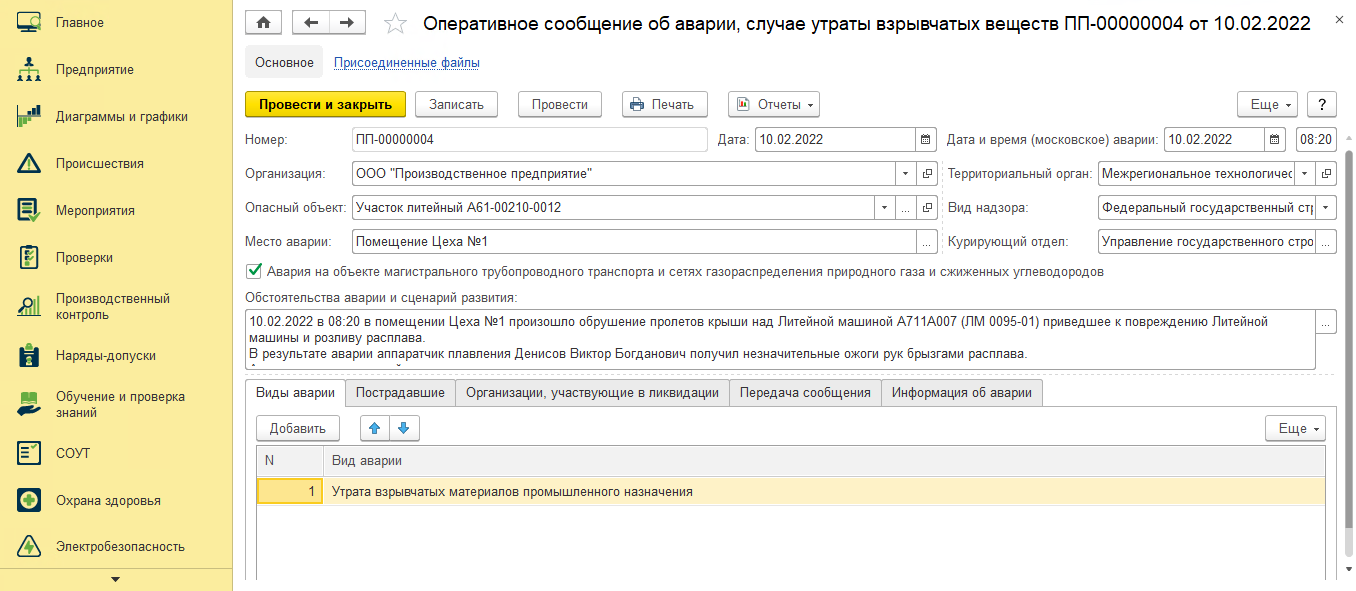Open the Информация об аварии tab
This screenshot has width=1356, height=591.
(x=962, y=393)
